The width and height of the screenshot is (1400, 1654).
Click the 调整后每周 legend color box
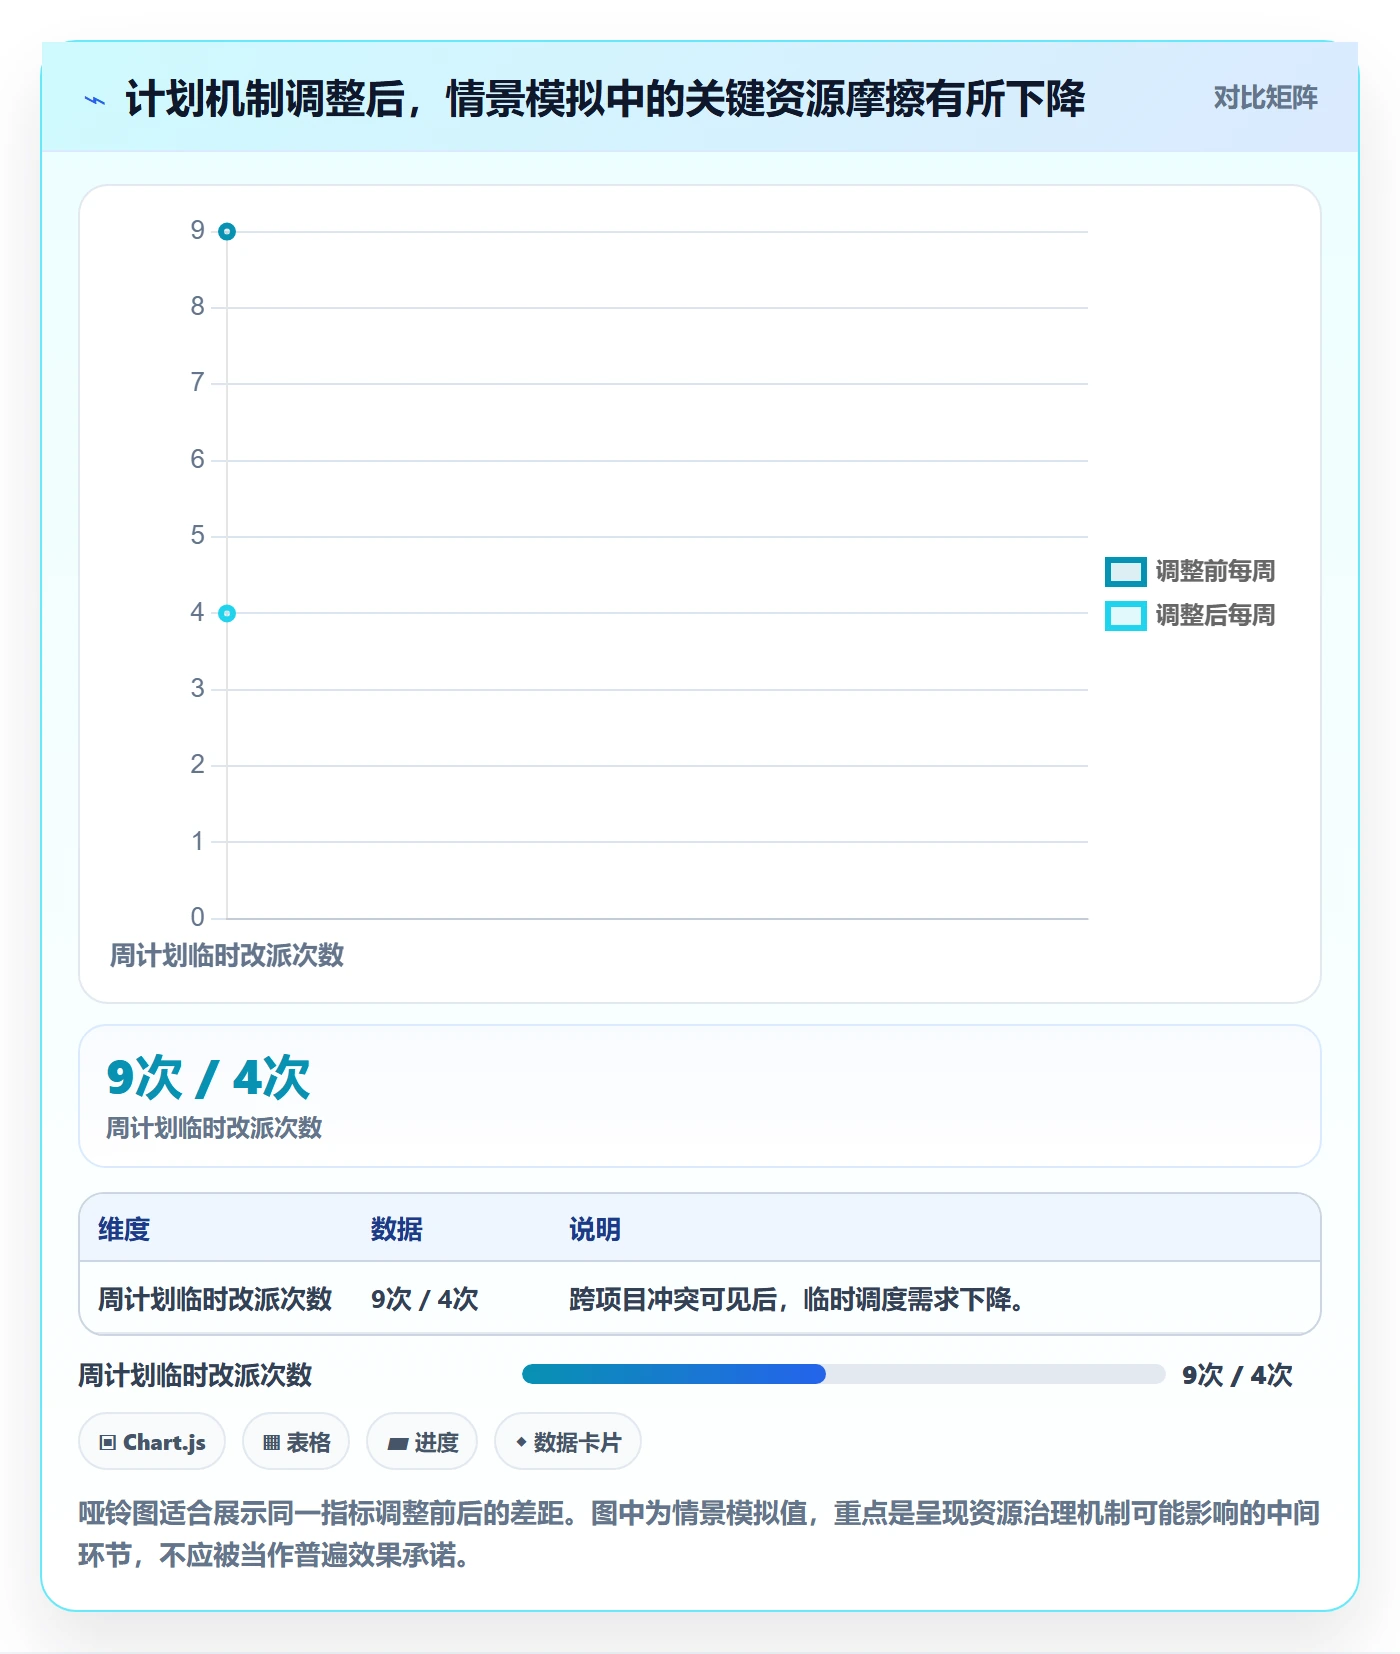(x=1125, y=616)
